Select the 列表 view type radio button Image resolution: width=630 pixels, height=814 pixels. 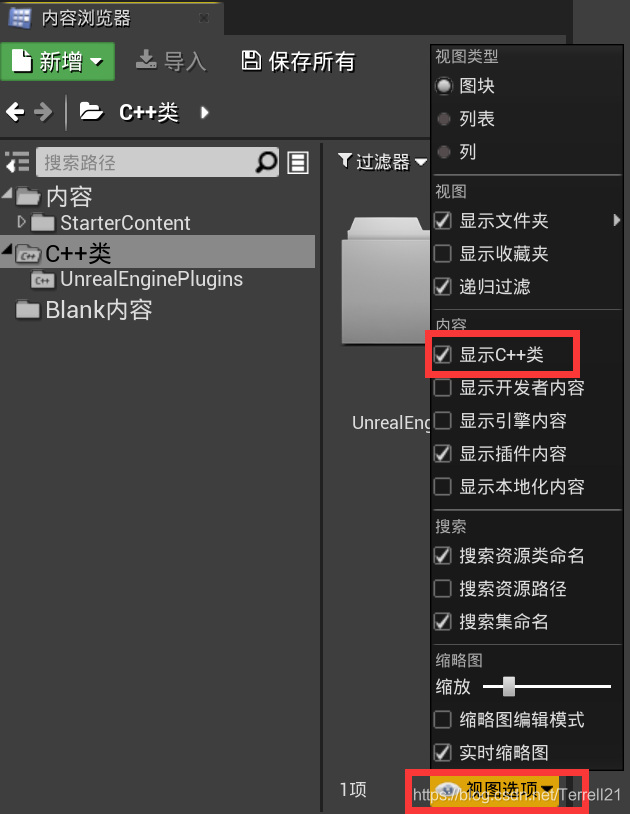pos(444,119)
